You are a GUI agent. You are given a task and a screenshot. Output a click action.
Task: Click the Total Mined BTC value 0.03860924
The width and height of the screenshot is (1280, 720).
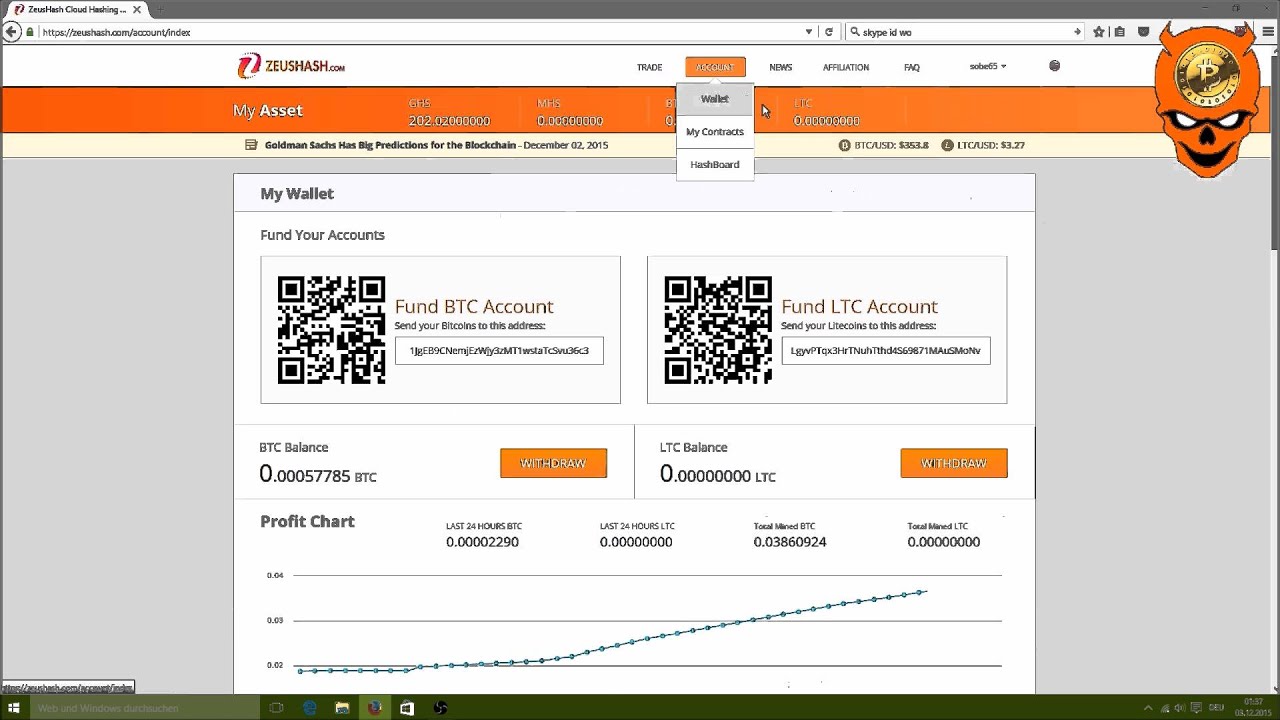pyautogui.click(x=790, y=542)
